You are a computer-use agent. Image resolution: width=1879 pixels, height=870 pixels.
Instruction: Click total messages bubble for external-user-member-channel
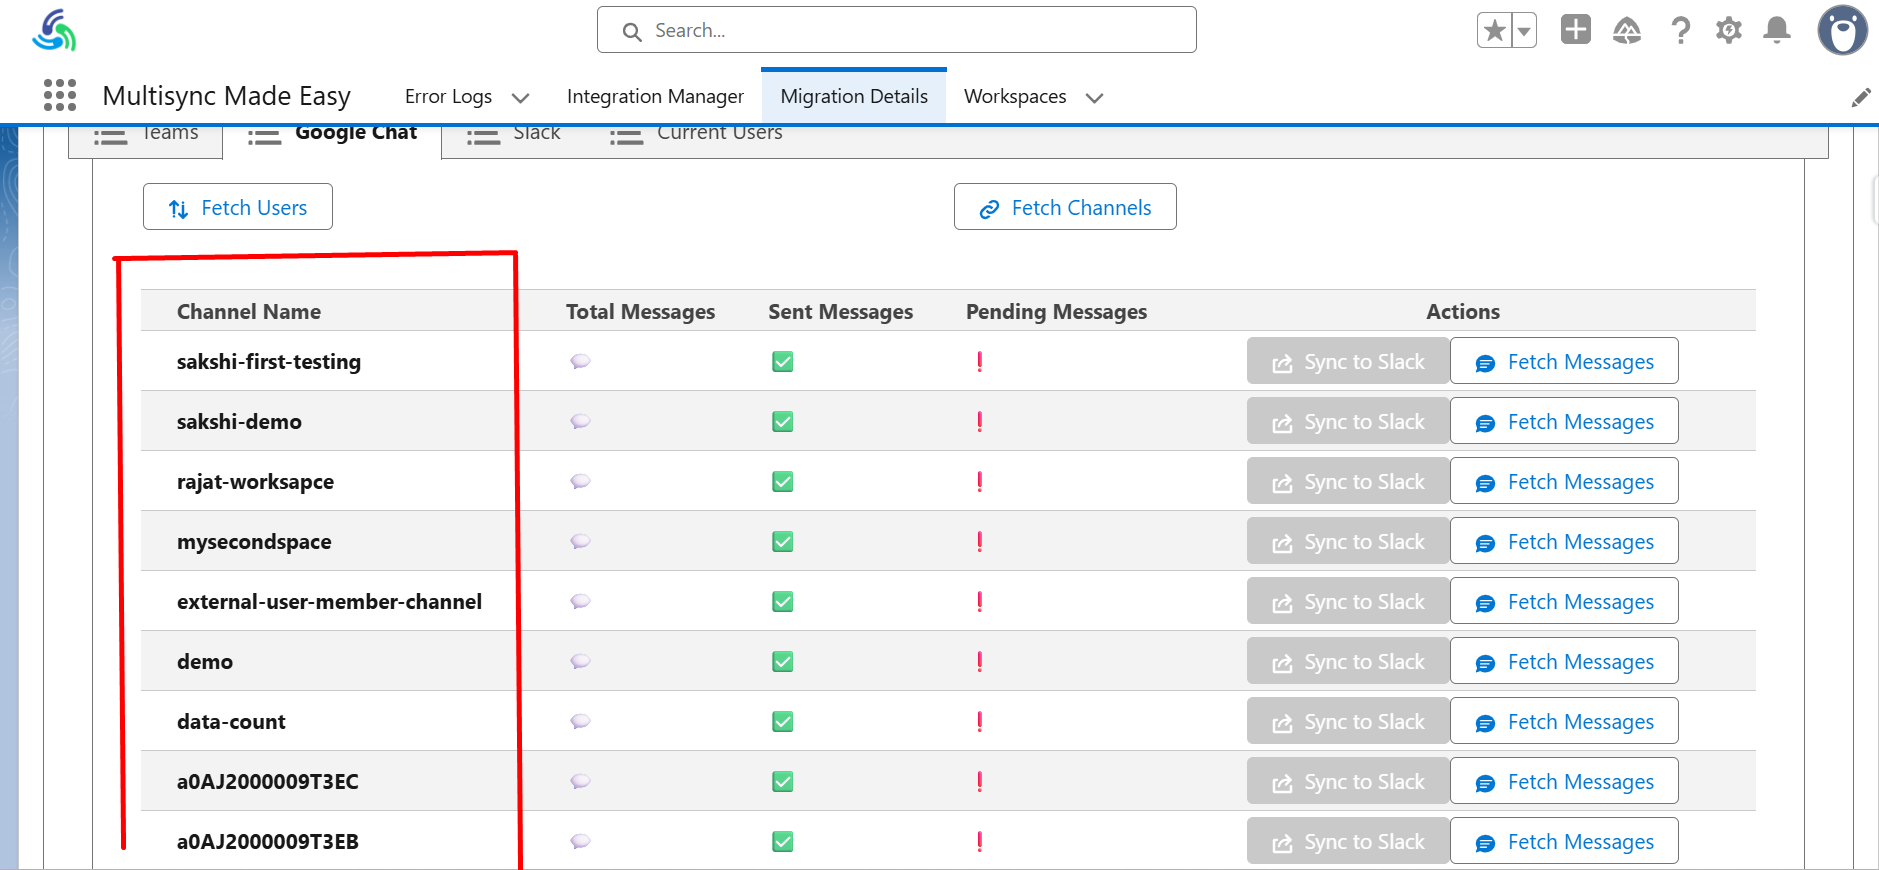[x=580, y=601]
